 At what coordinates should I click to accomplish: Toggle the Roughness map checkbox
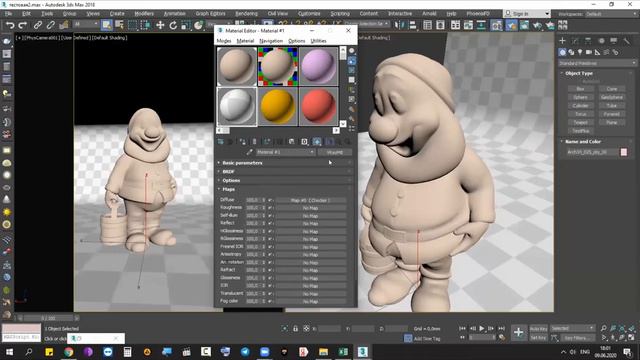(x=270, y=208)
